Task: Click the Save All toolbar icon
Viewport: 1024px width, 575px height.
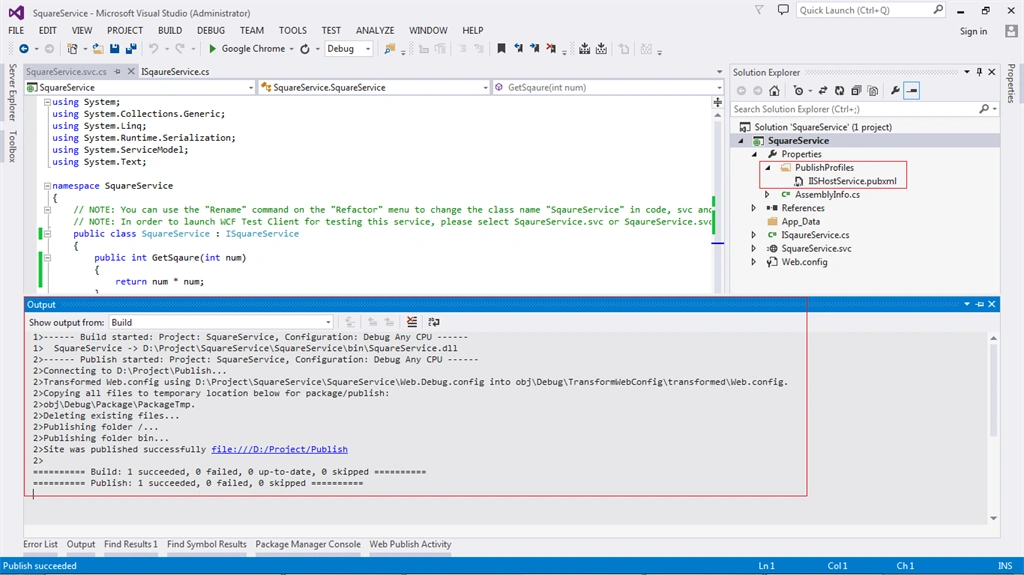Action: (131, 49)
